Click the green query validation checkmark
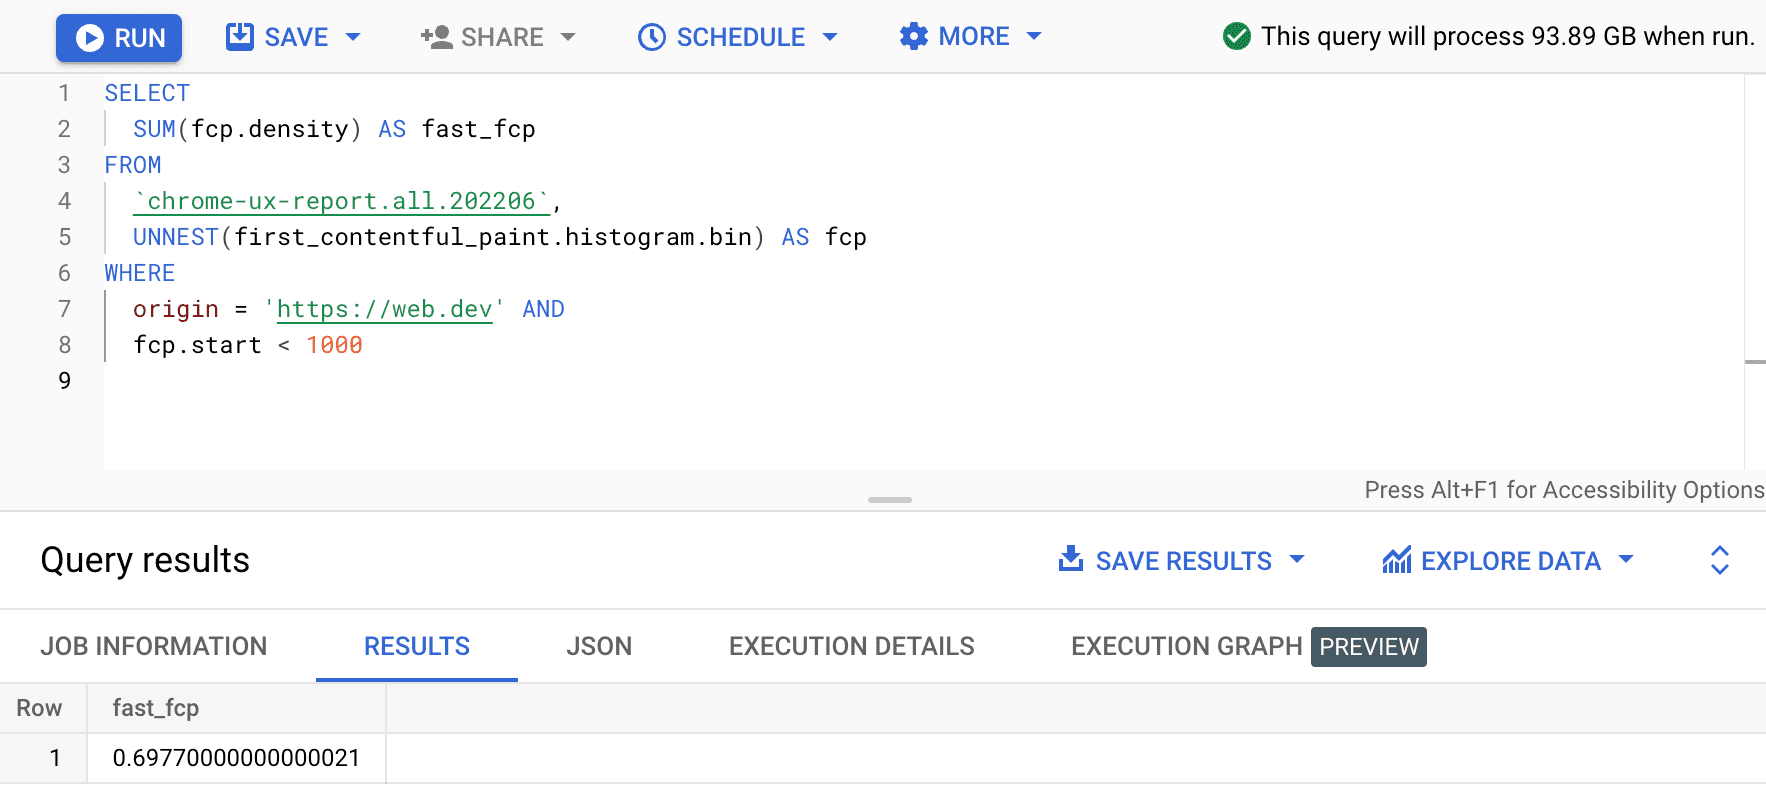 [1237, 37]
